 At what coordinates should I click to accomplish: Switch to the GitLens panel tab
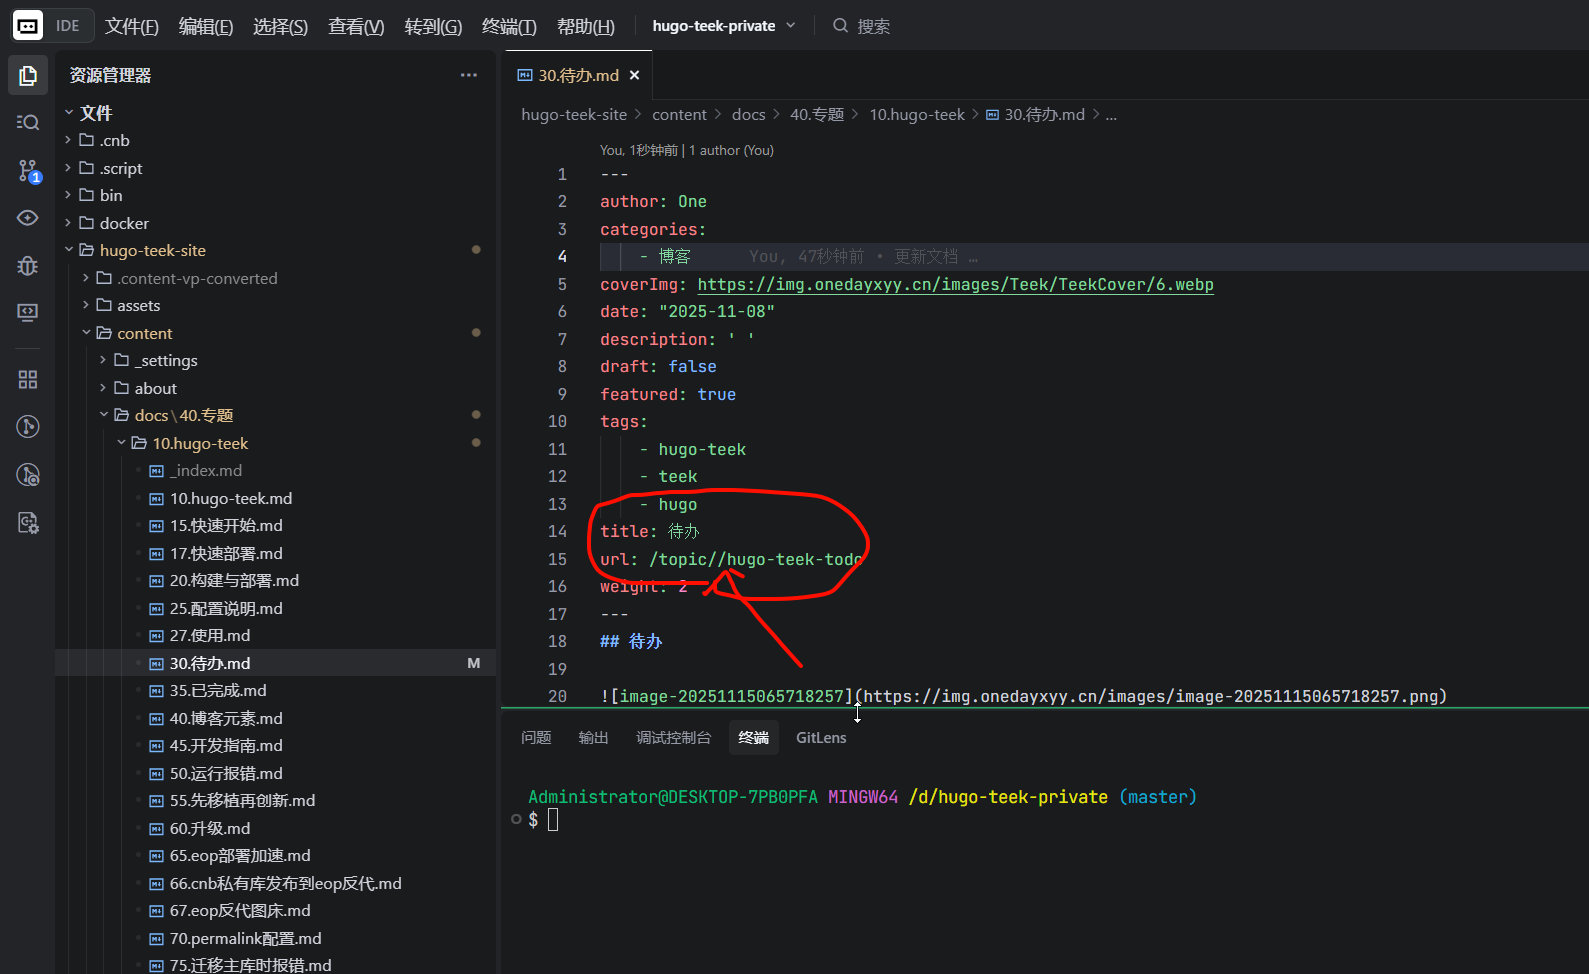tap(820, 738)
